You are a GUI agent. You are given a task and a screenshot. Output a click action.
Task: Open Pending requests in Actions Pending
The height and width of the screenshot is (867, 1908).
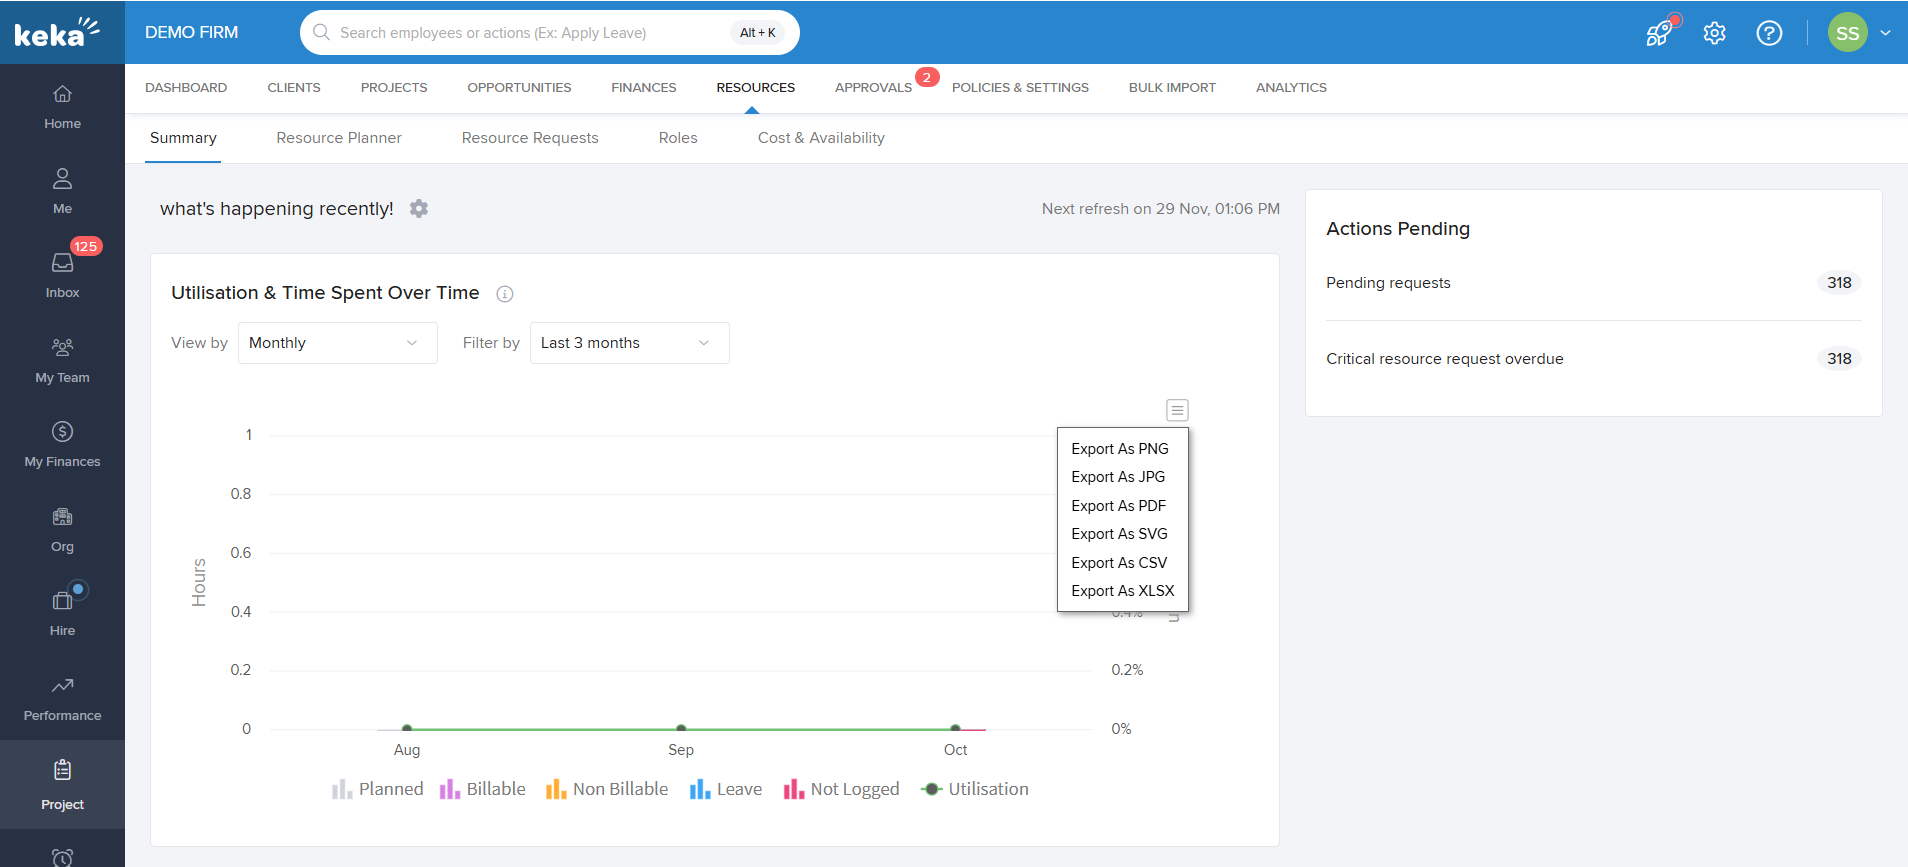1388,283
